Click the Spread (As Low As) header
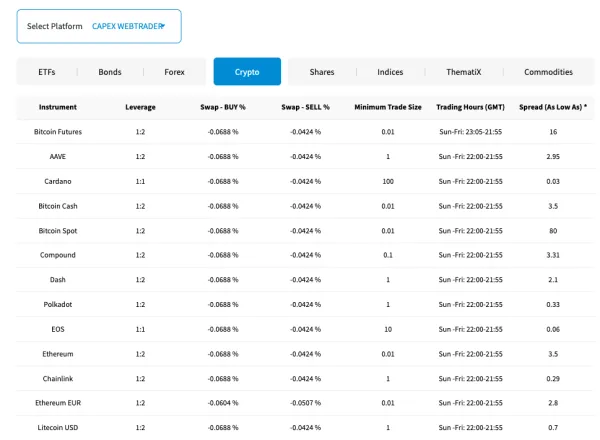Image resolution: width=600 pixels, height=440 pixels. 553,107
